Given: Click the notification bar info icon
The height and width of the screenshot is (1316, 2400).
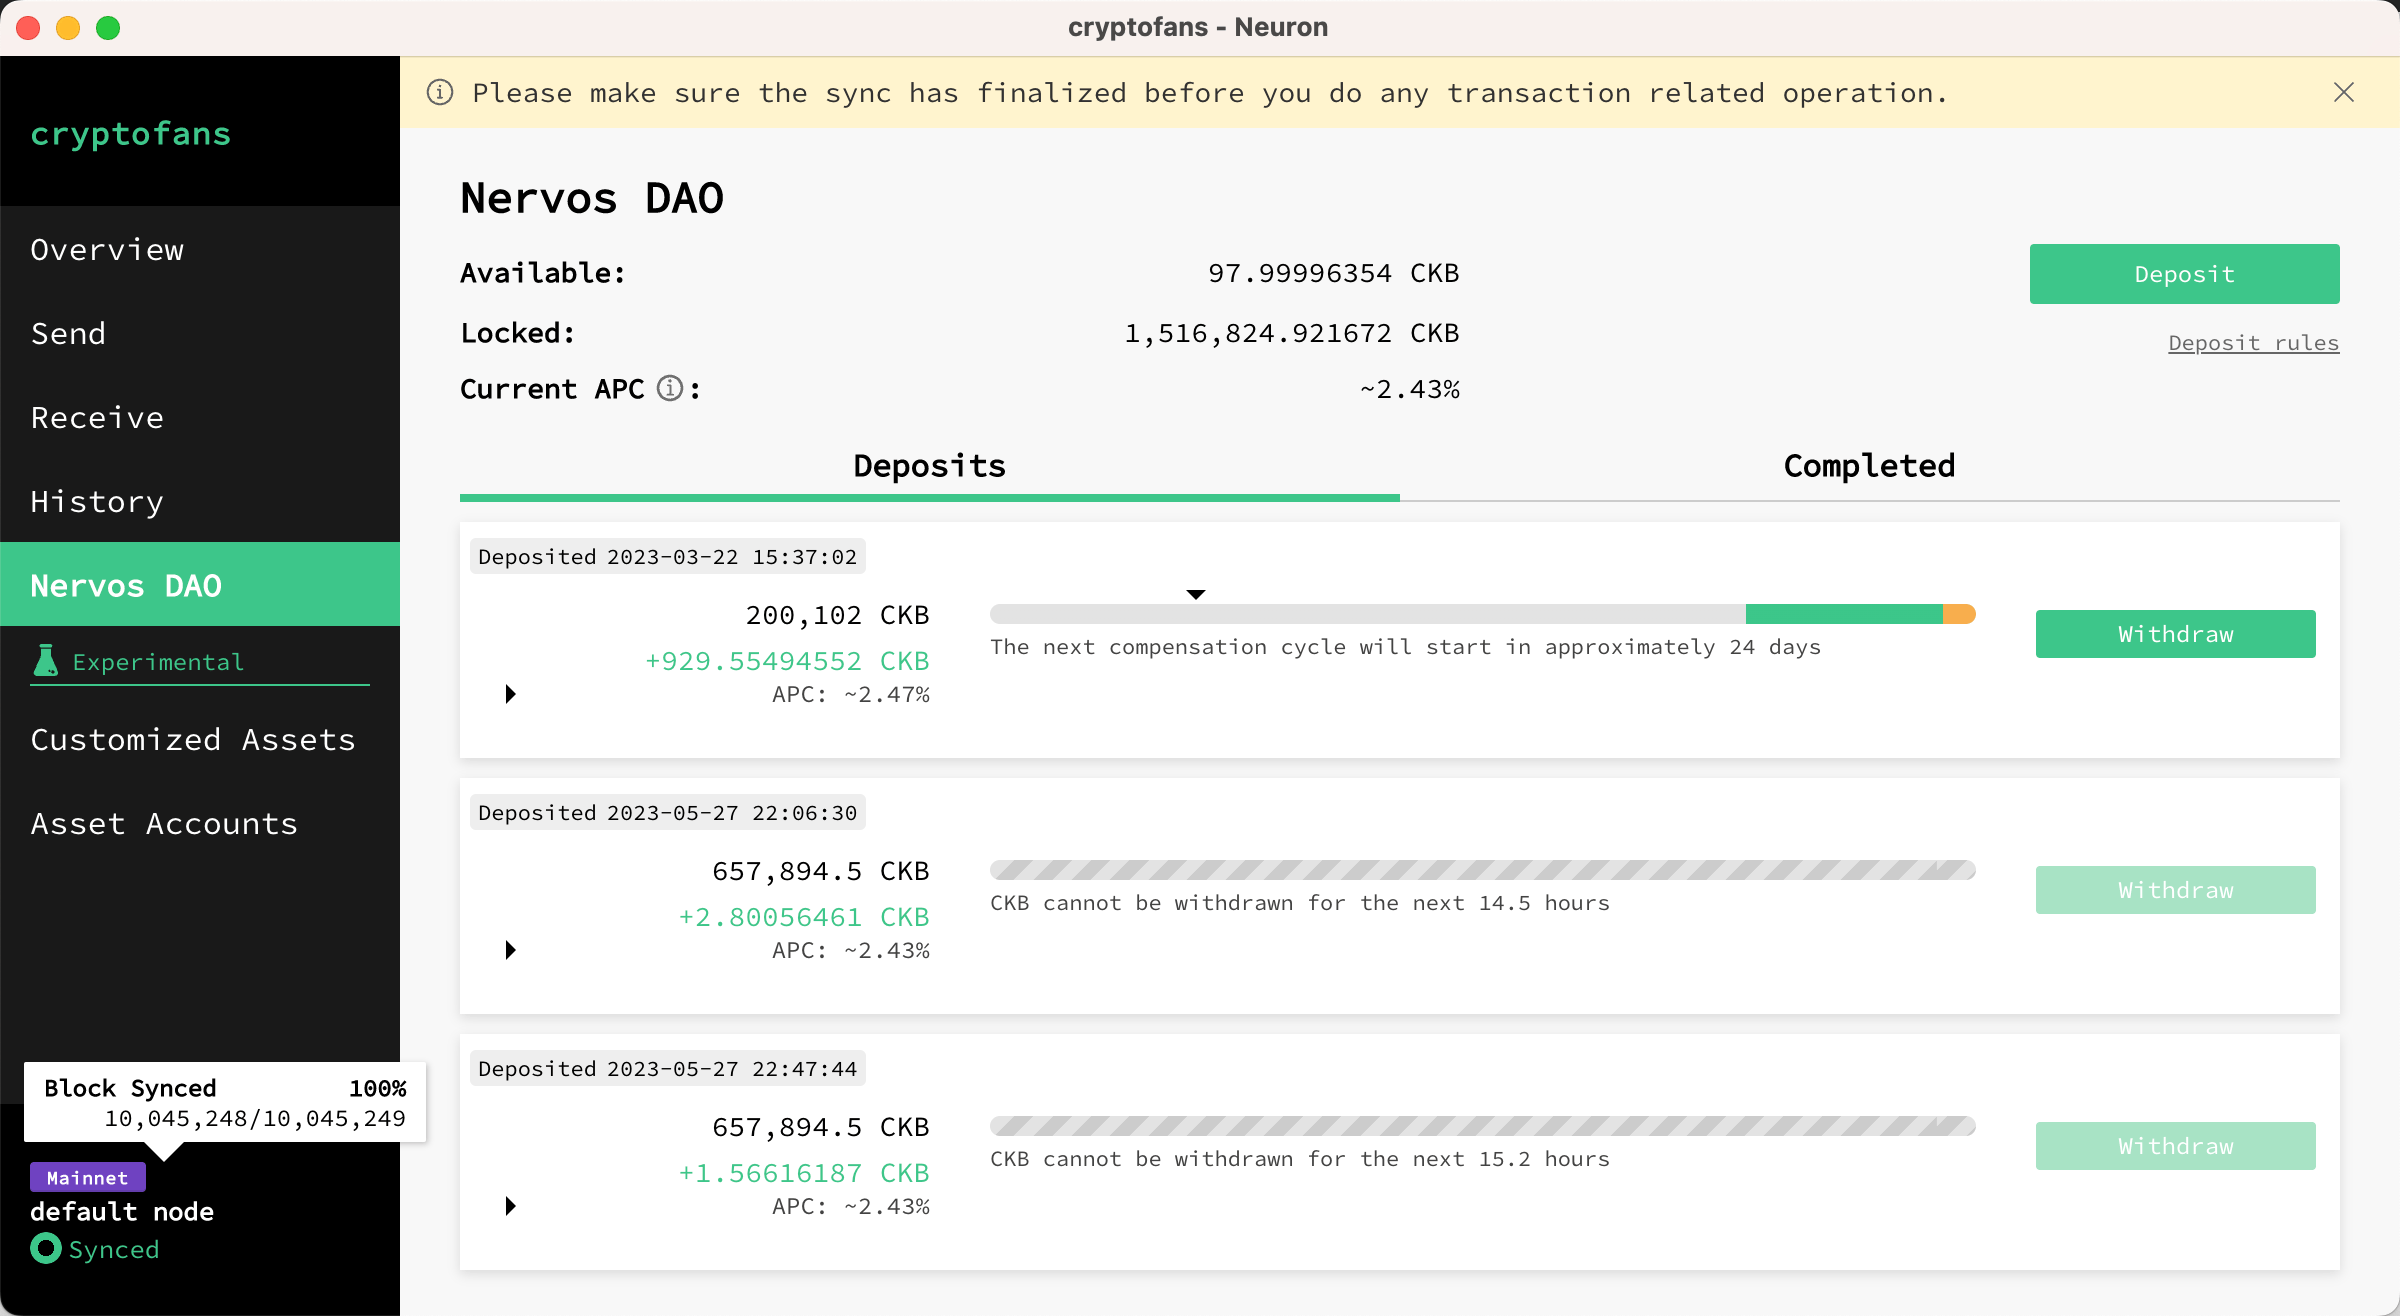Looking at the screenshot, I should pos(440,93).
